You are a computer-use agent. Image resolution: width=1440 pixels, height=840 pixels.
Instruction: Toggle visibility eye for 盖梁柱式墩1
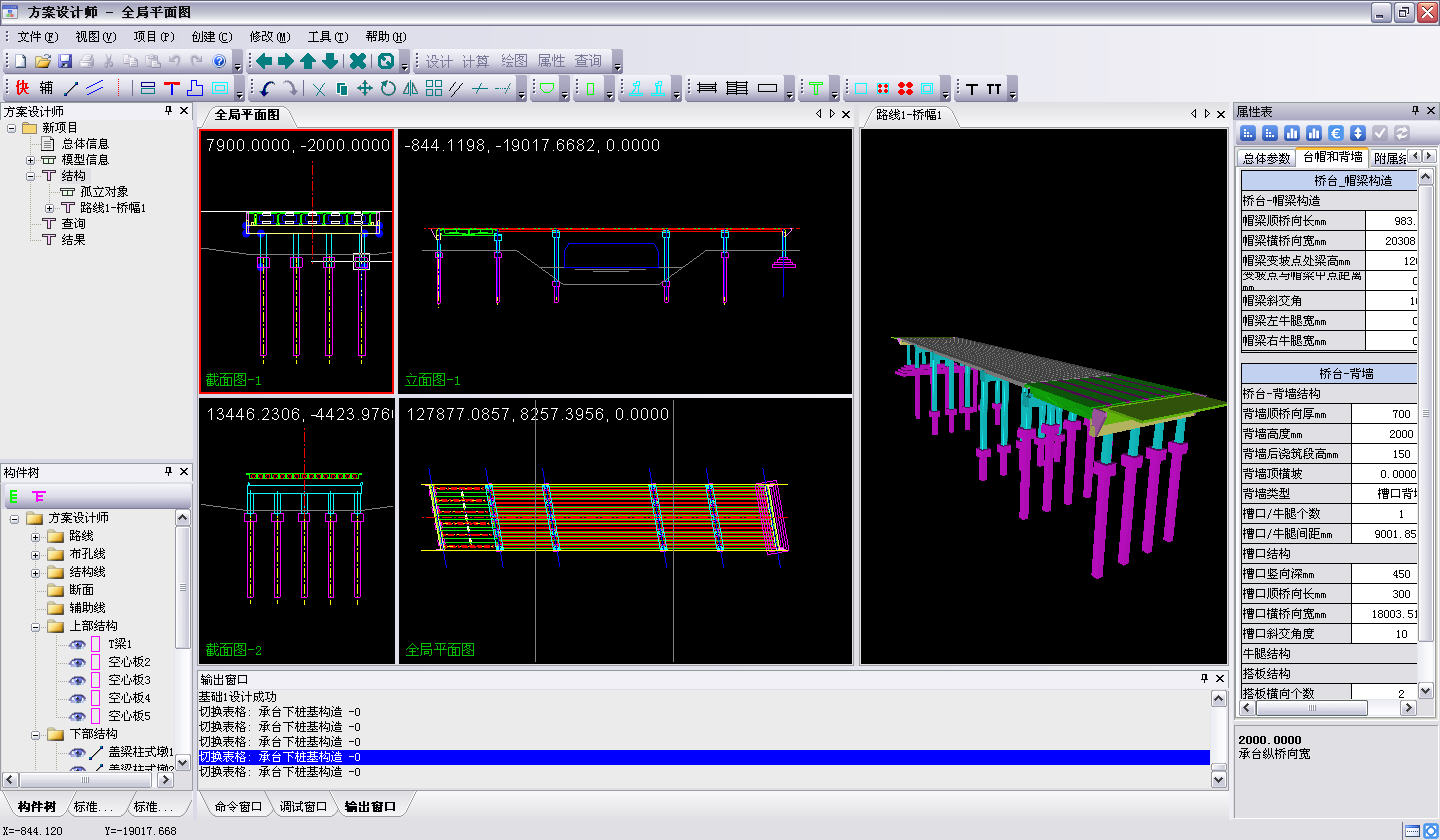pos(77,752)
